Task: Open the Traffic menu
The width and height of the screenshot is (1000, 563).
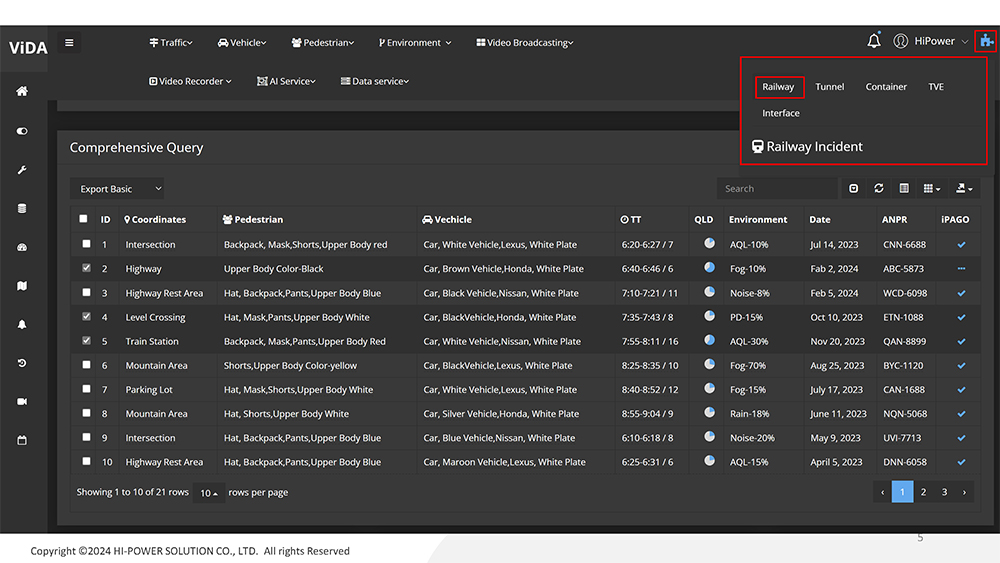Action: coord(171,43)
